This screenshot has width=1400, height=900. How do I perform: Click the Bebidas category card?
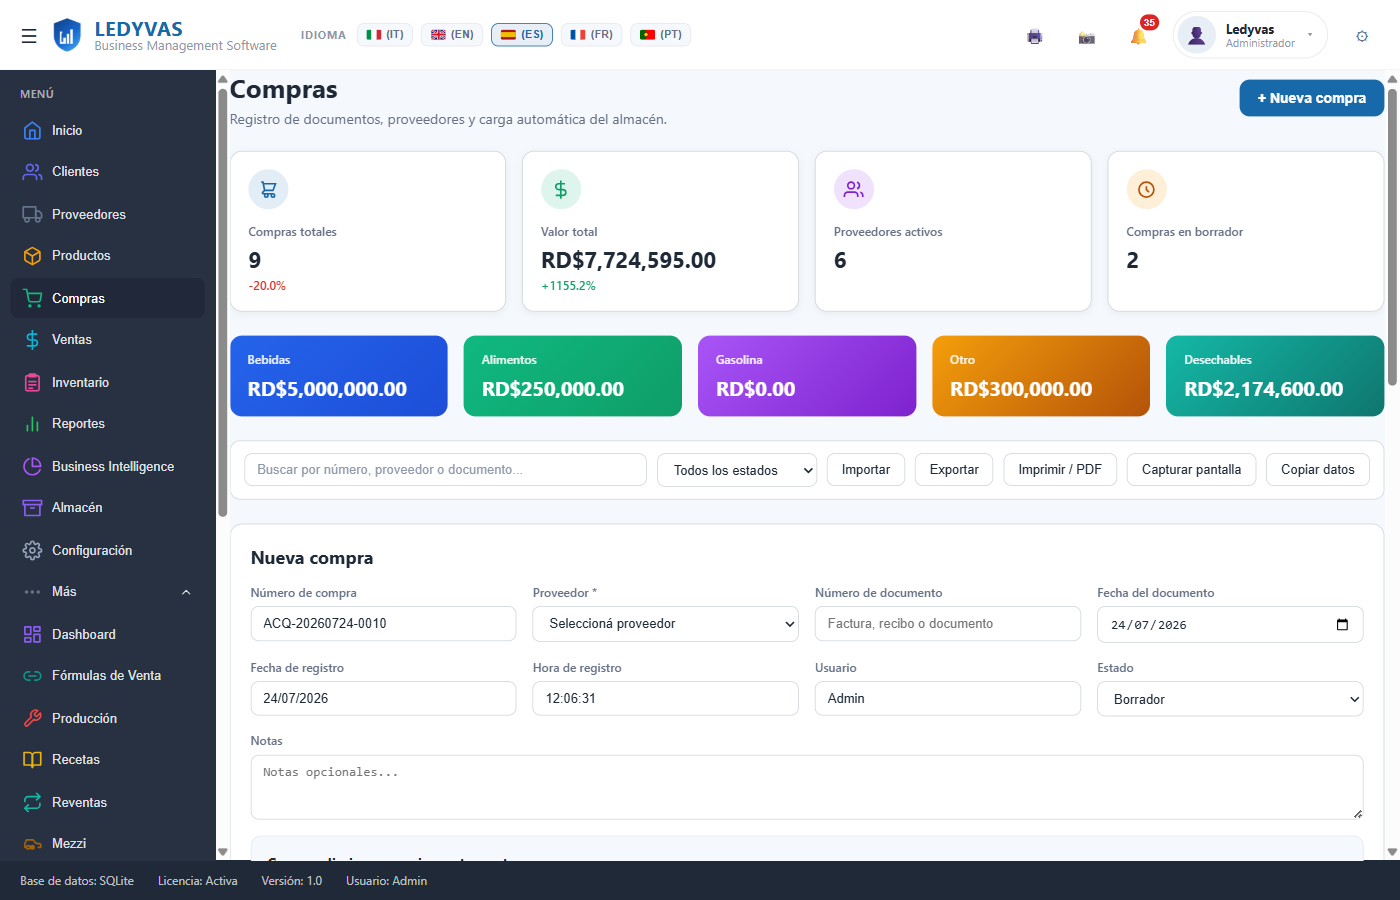(x=339, y=376)
